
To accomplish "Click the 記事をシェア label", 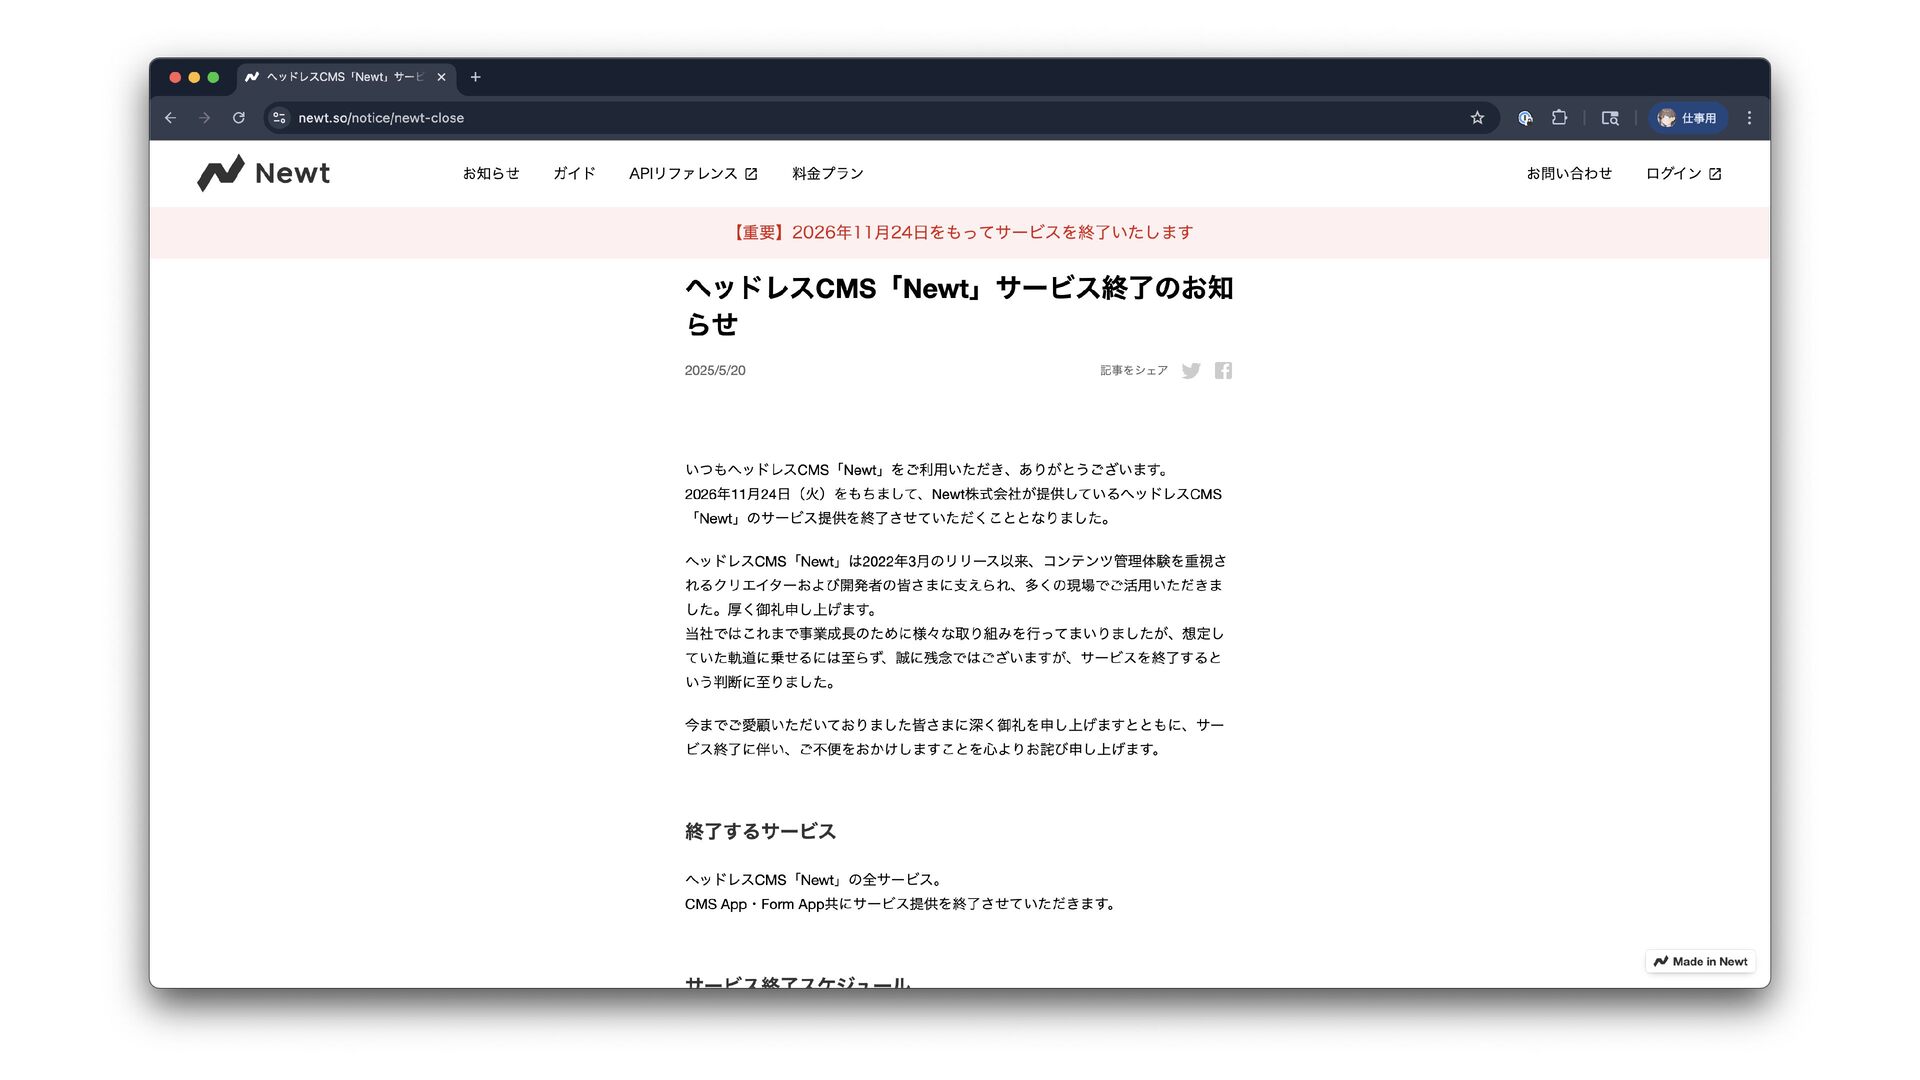I will point(1134,371).
